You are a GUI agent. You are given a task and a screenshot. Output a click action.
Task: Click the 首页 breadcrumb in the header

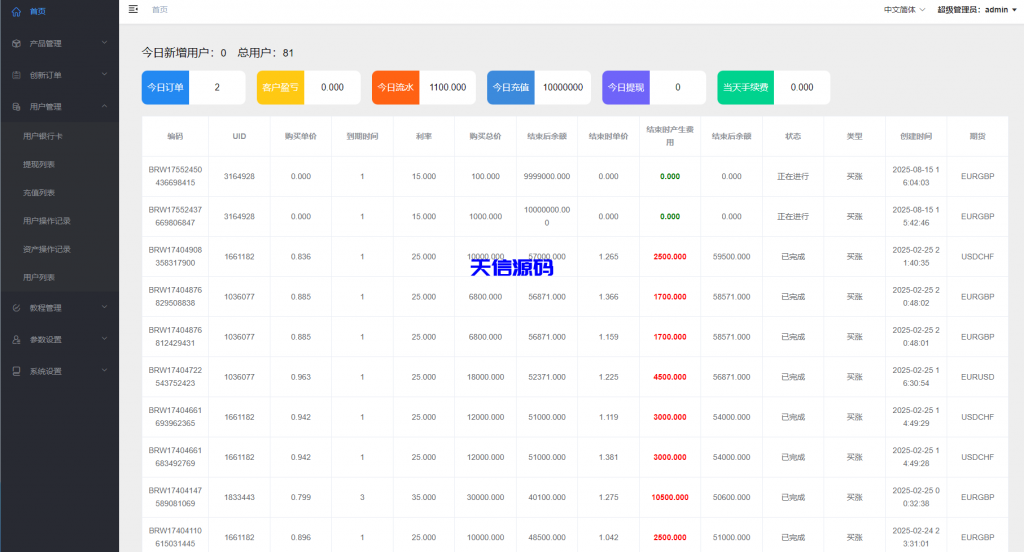159,10
